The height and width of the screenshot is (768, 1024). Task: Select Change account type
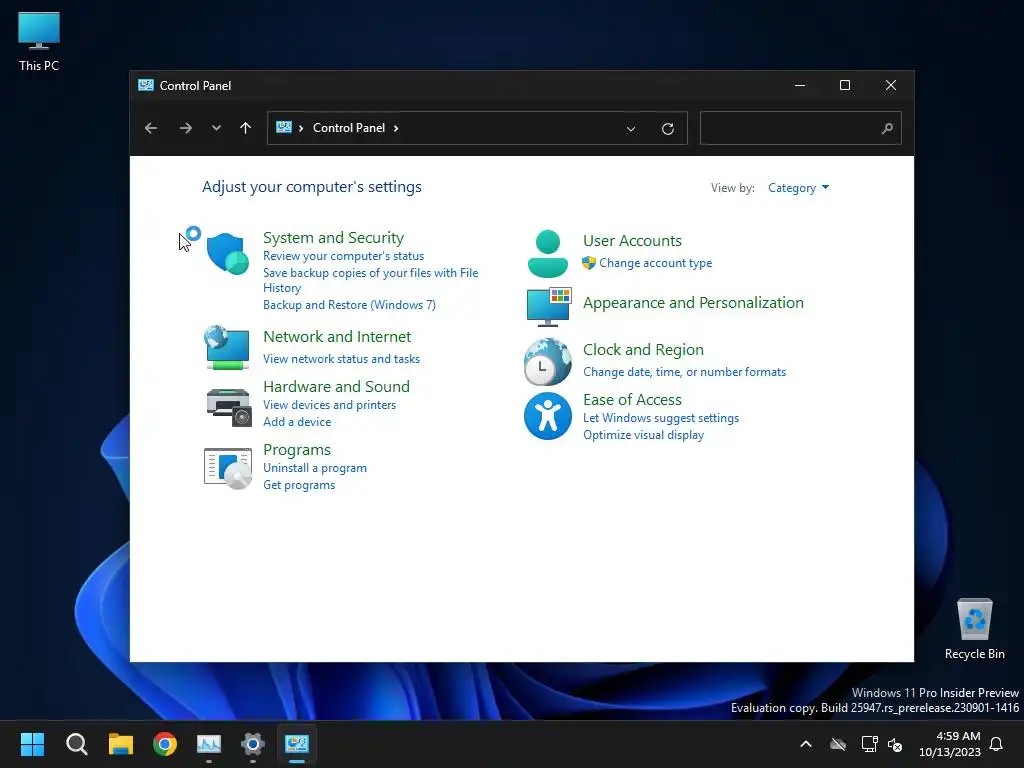(656, 263)
